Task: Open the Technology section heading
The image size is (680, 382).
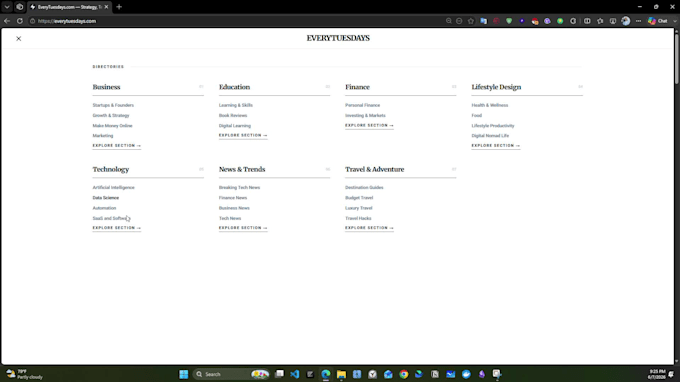Action: pyautogui.click(x=111, y=170)
